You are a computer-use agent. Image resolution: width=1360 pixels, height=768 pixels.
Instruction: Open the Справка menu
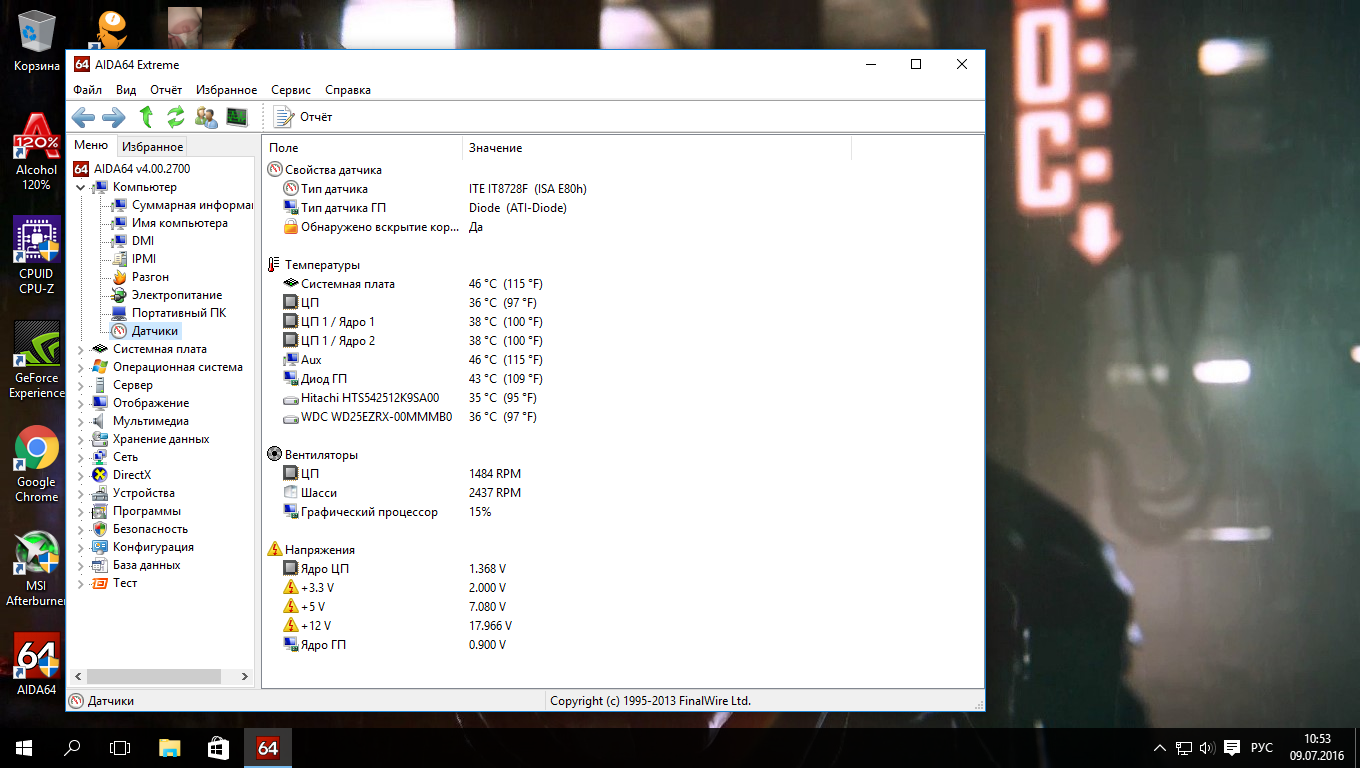(348, 90)
